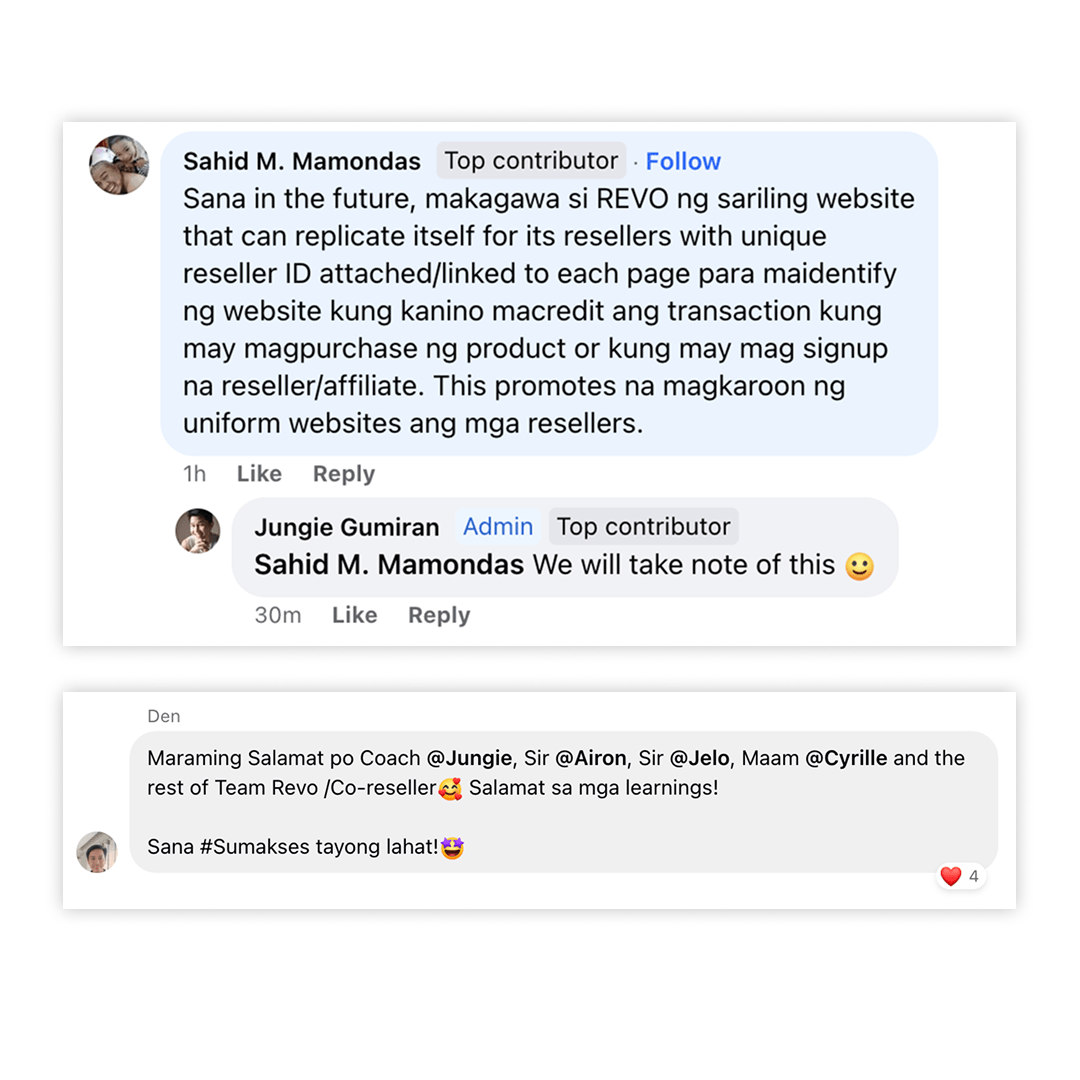Reply to Sahid M. Mamondas' comment
Viewport: 1080px width, 1080px height.
343,474
